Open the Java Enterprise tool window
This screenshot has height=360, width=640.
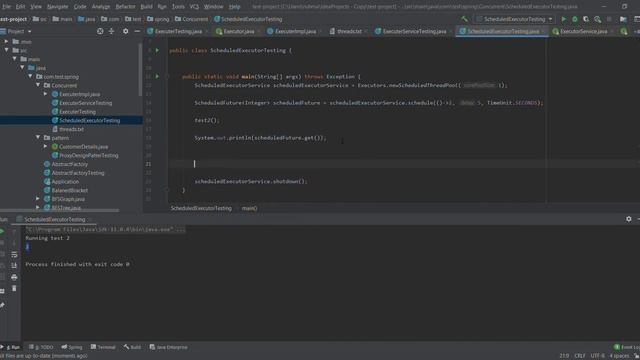point(169,347)
